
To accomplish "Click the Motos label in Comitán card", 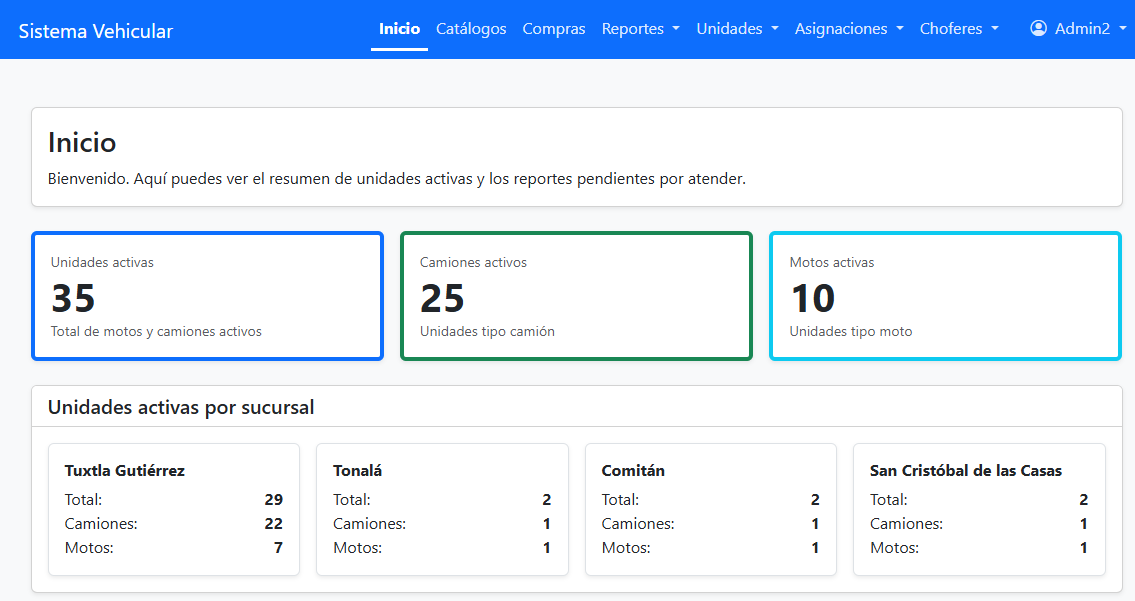I will pyautogui.click(x=626, y=547).
